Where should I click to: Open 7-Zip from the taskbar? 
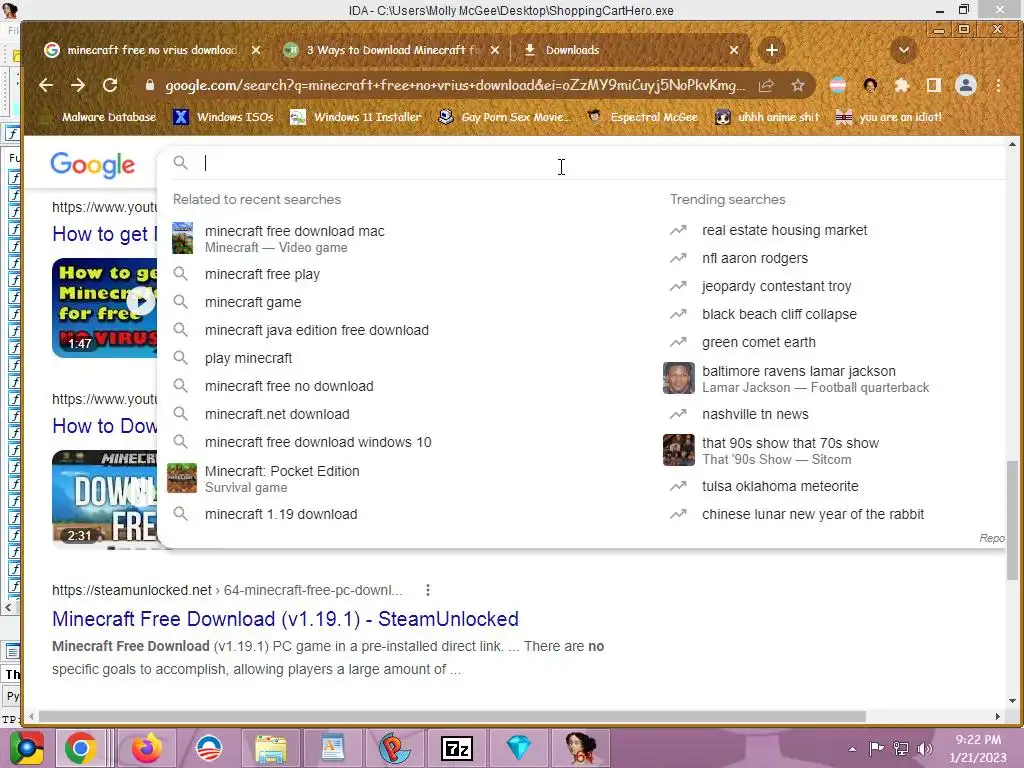[456, 748]
